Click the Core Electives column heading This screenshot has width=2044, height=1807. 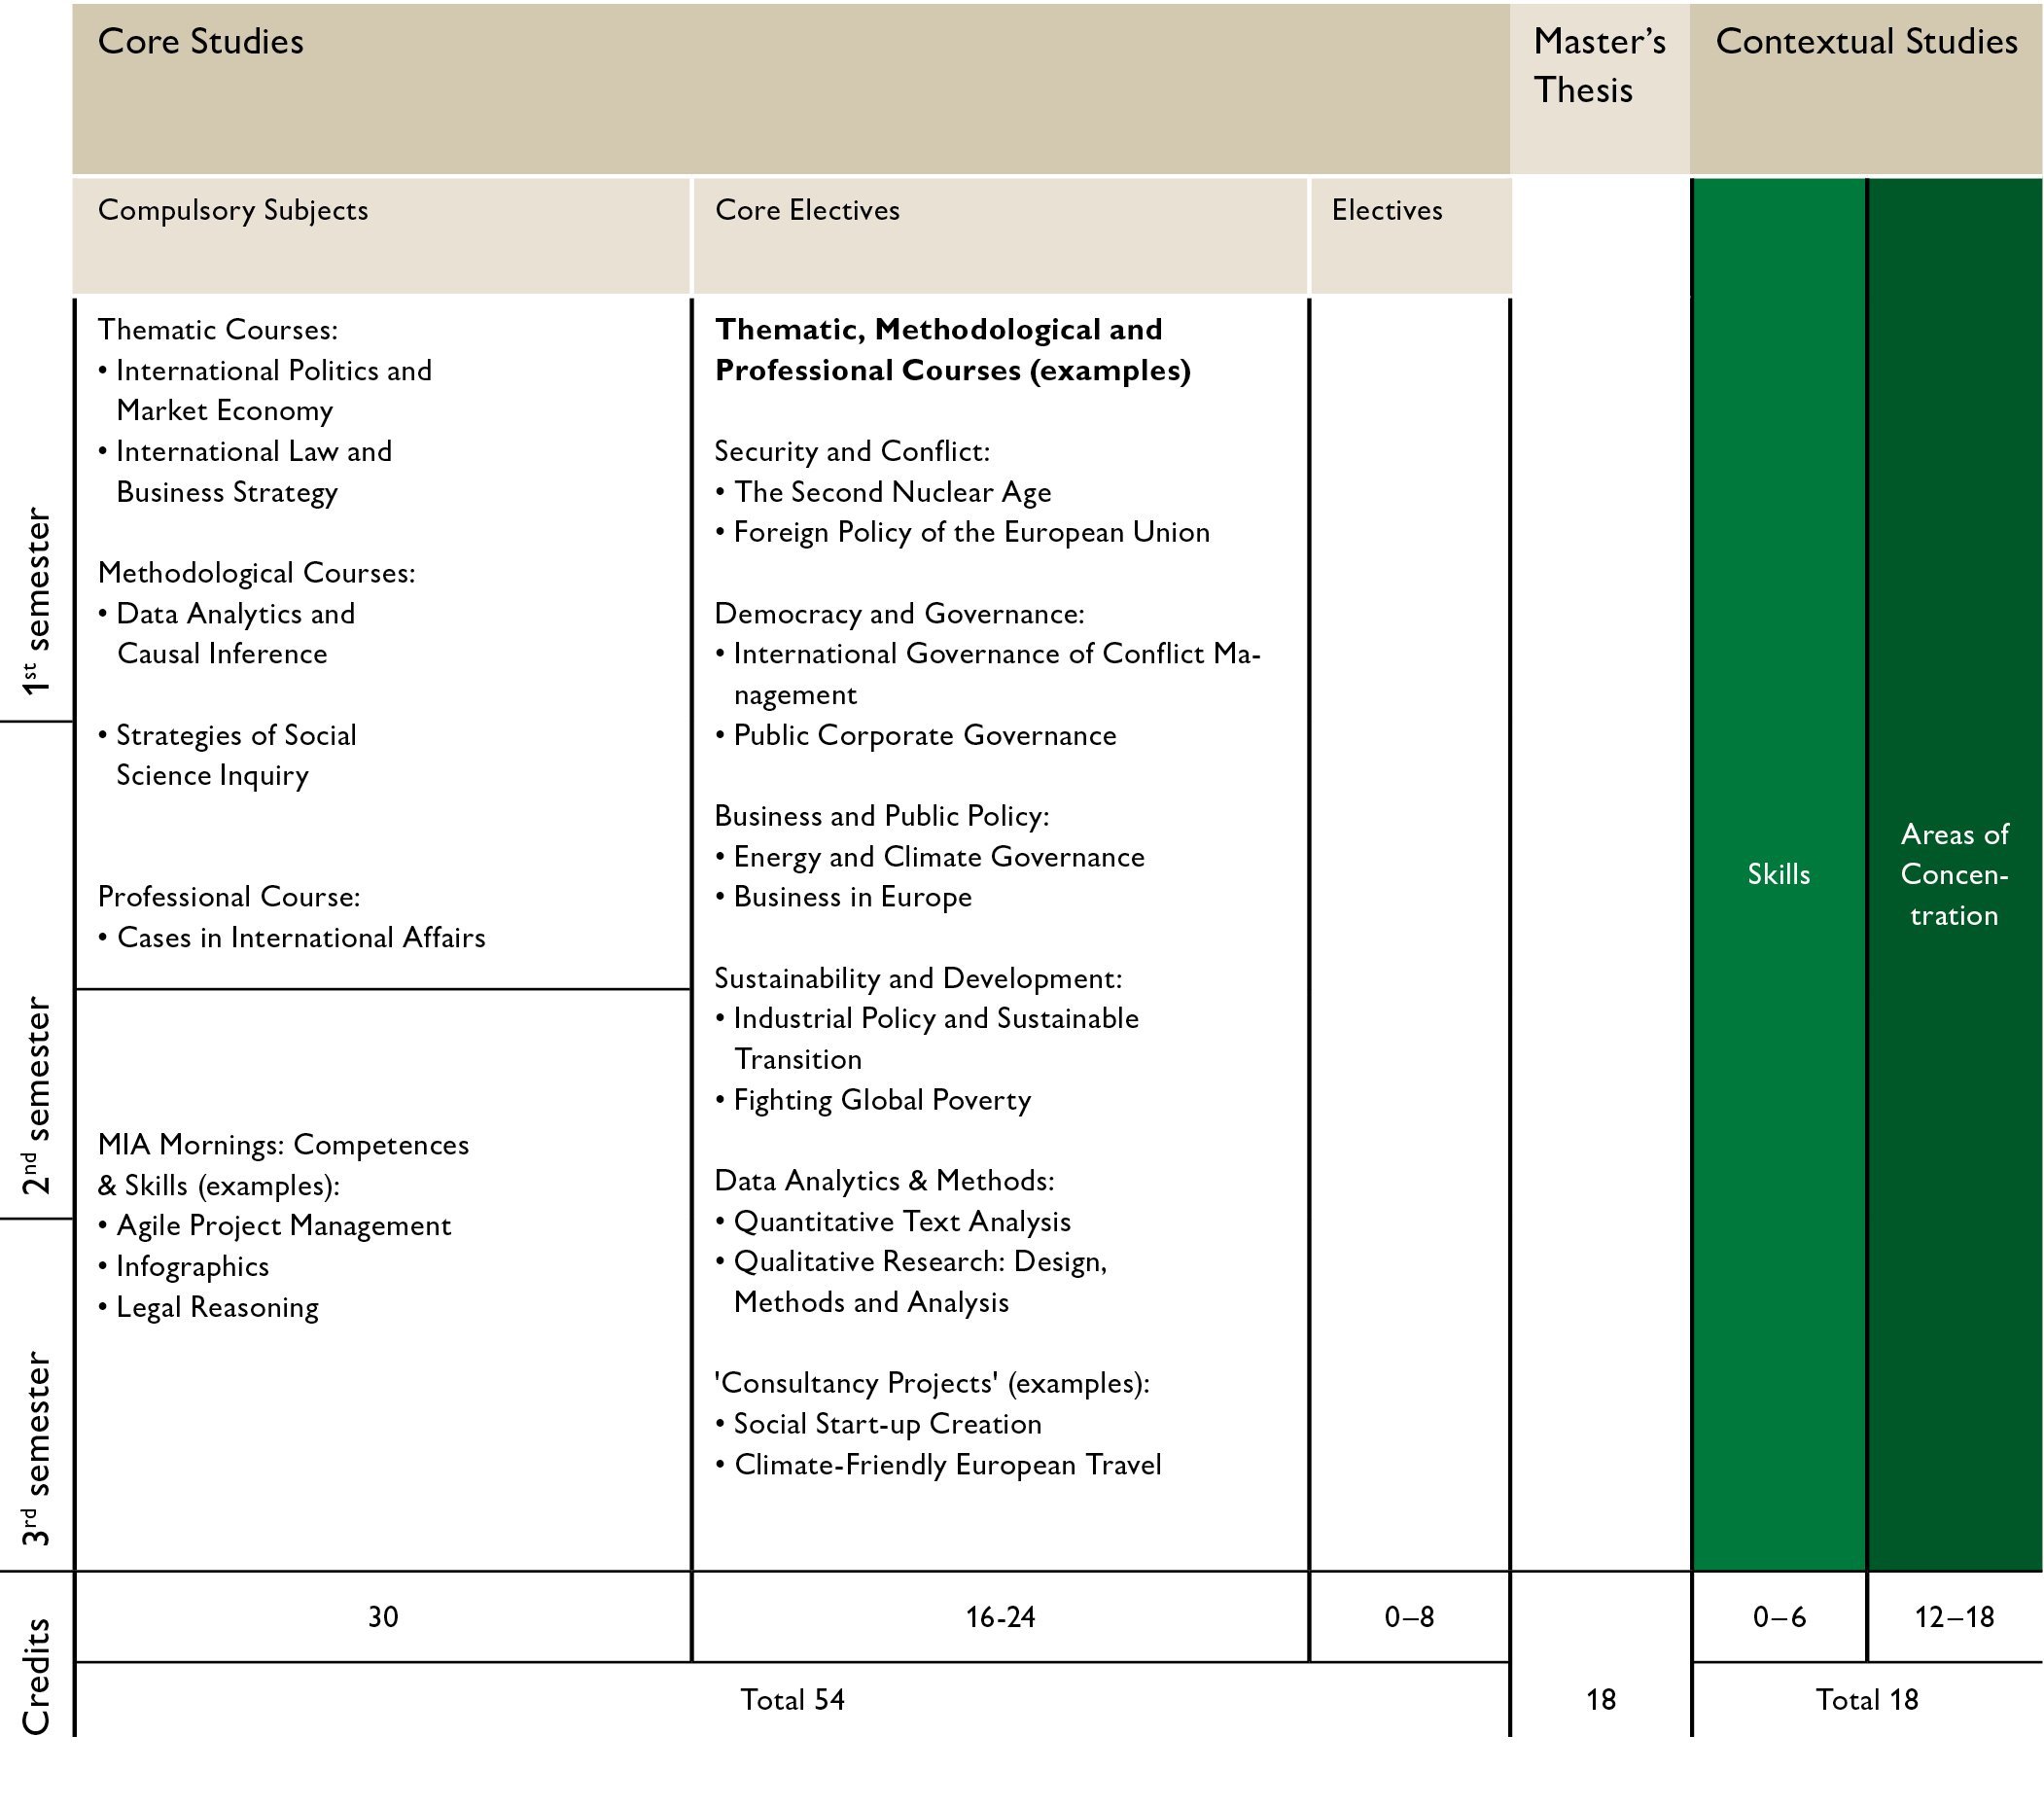[x=807, y=210]
